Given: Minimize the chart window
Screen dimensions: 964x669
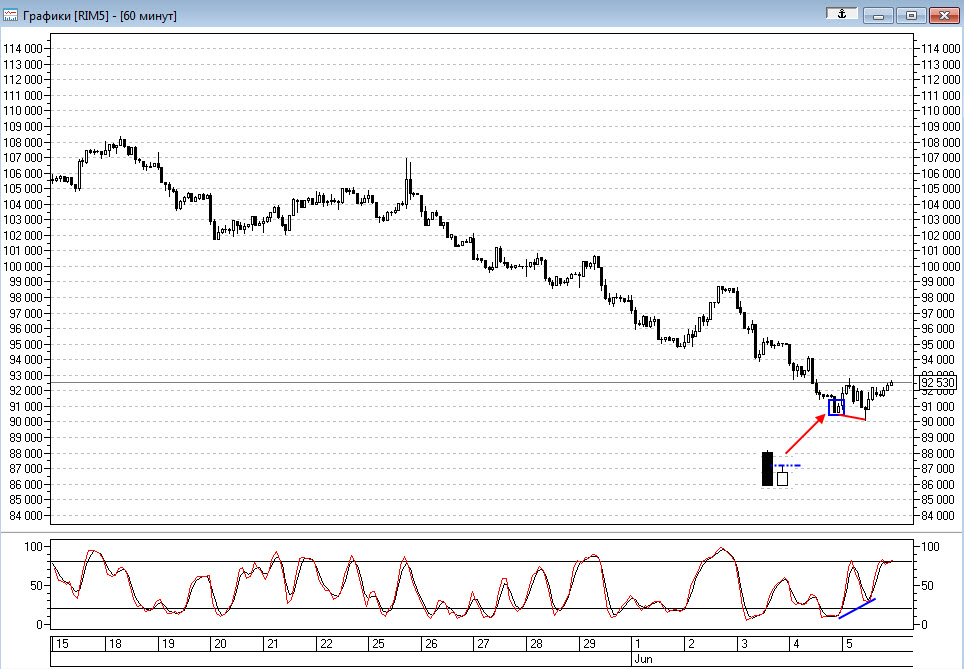Looking at the screenshot, I should (878, 15).
